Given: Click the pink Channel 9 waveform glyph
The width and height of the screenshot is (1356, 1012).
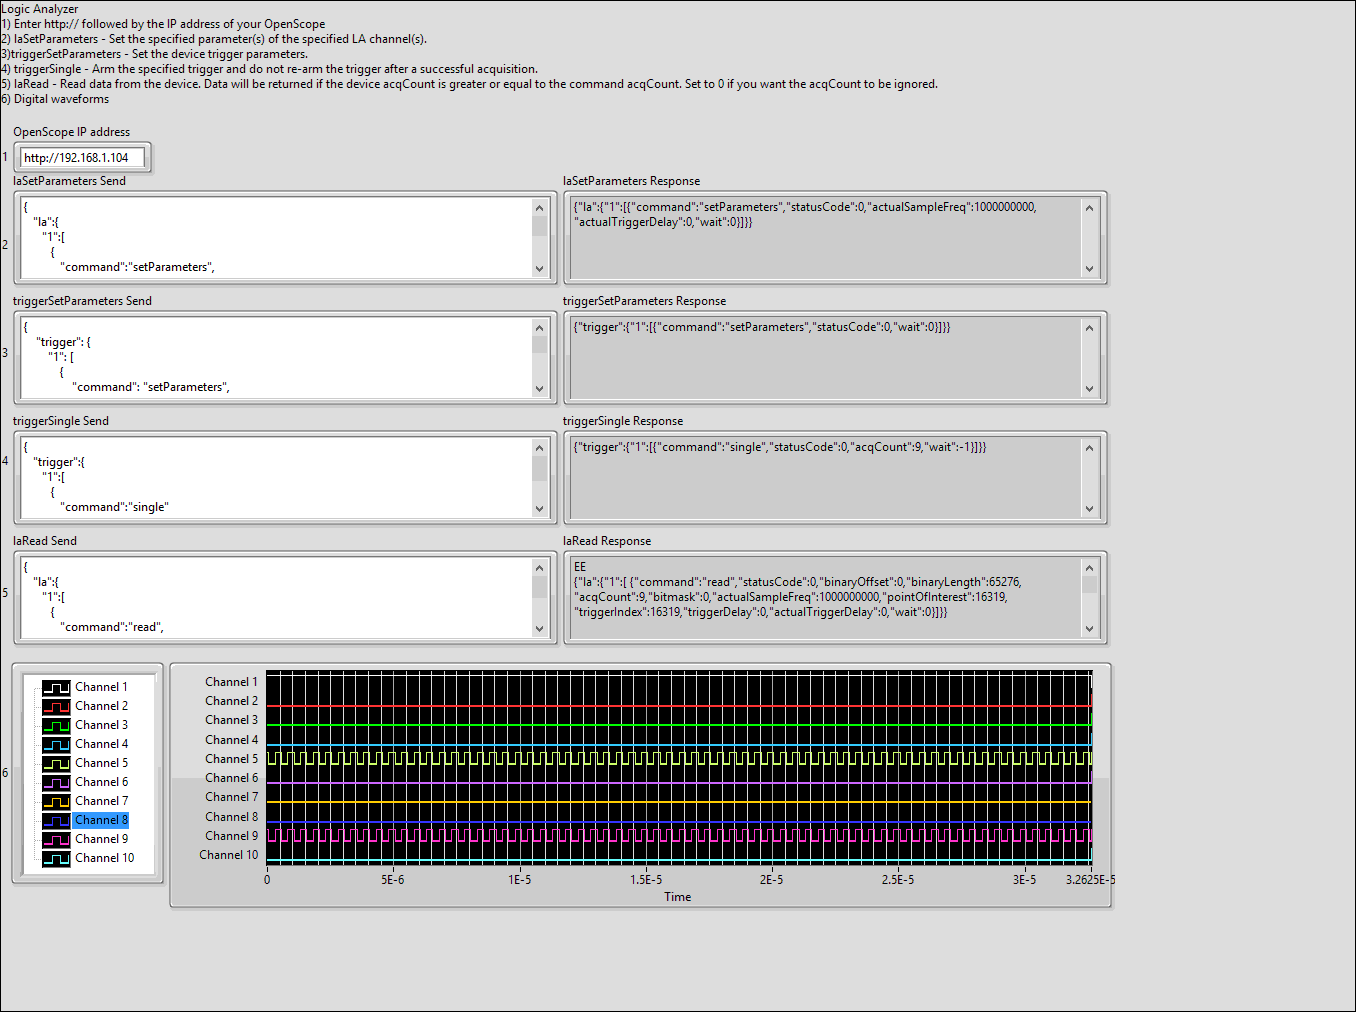Looking at the screenshot, I should pos(55,838).
